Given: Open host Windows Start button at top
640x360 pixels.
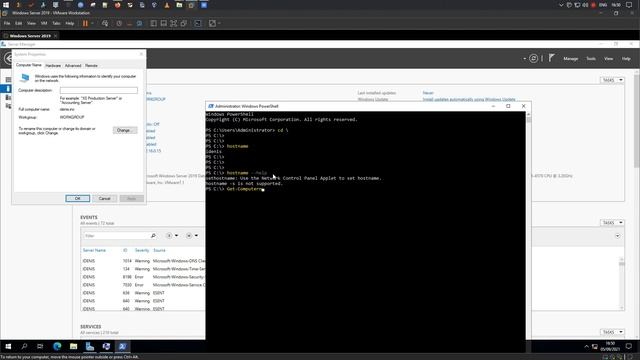Looking at the screenshot, I should (x=6, y=5).
